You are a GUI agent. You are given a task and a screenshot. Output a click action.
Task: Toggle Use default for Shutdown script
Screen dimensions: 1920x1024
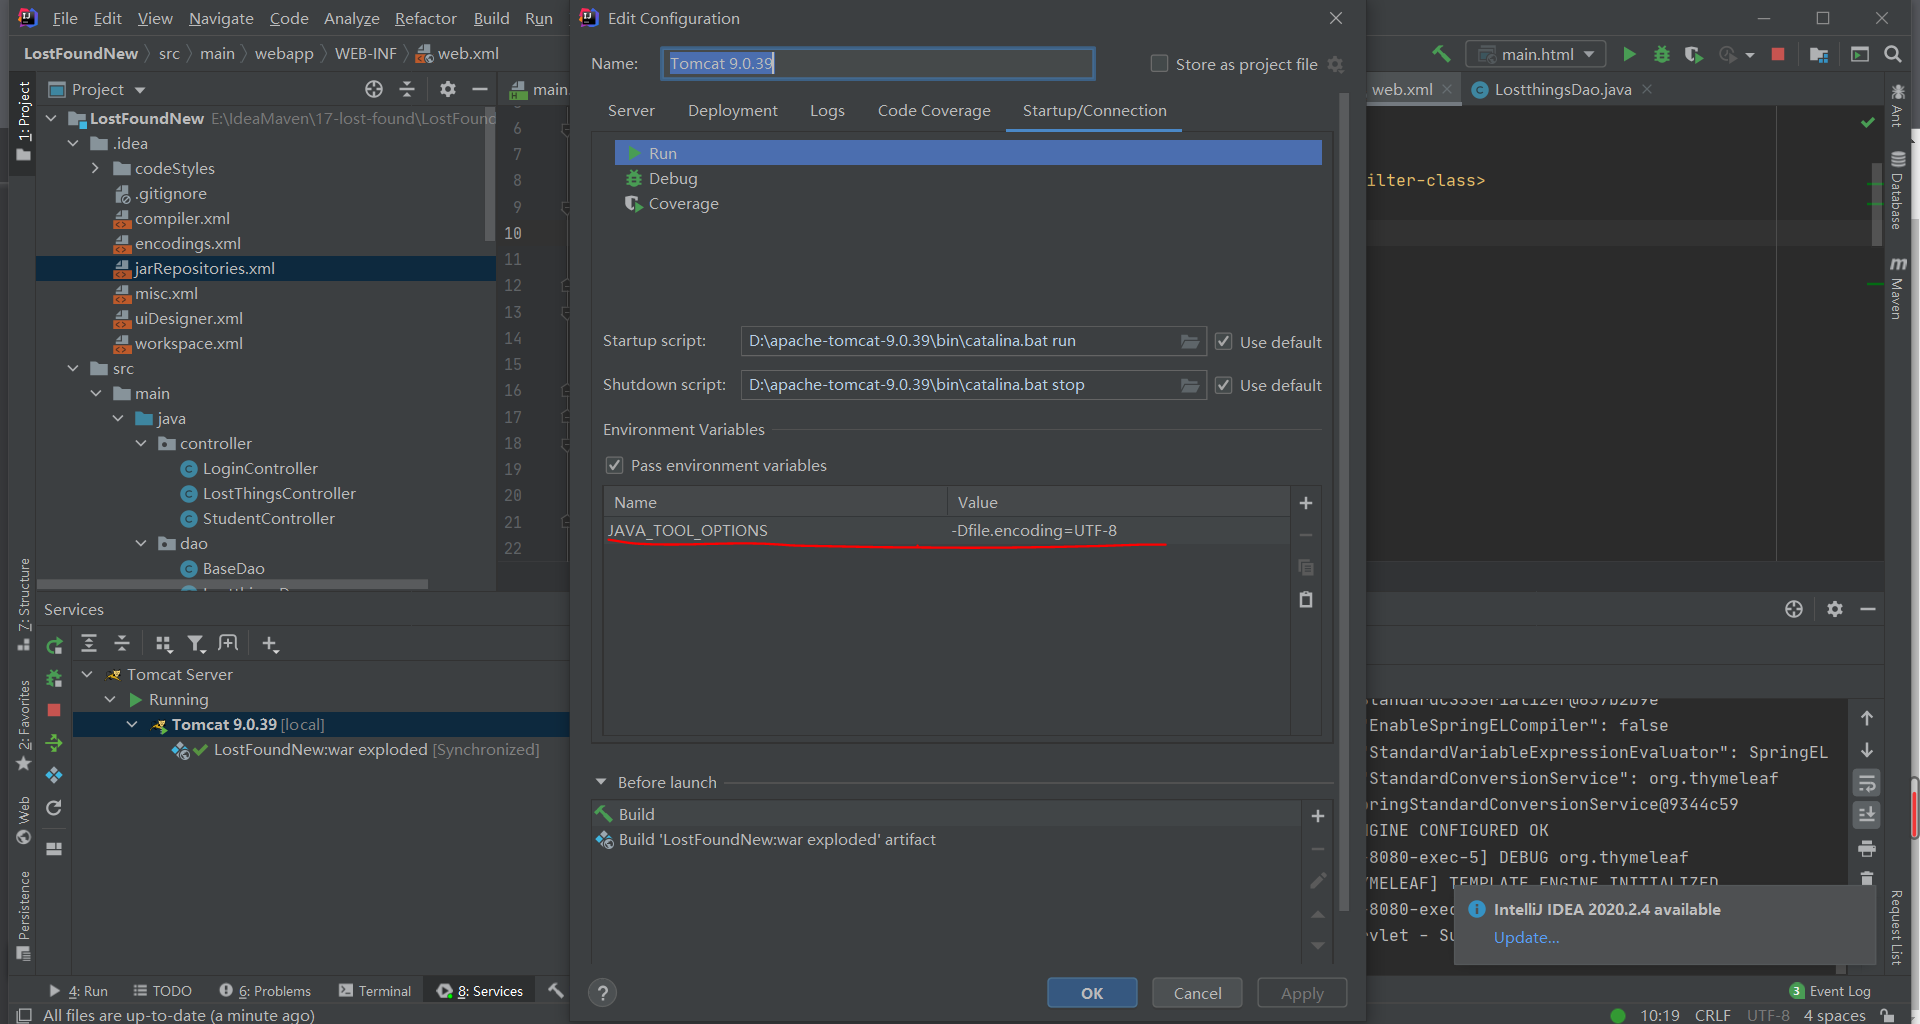(x=1223, y=385)
